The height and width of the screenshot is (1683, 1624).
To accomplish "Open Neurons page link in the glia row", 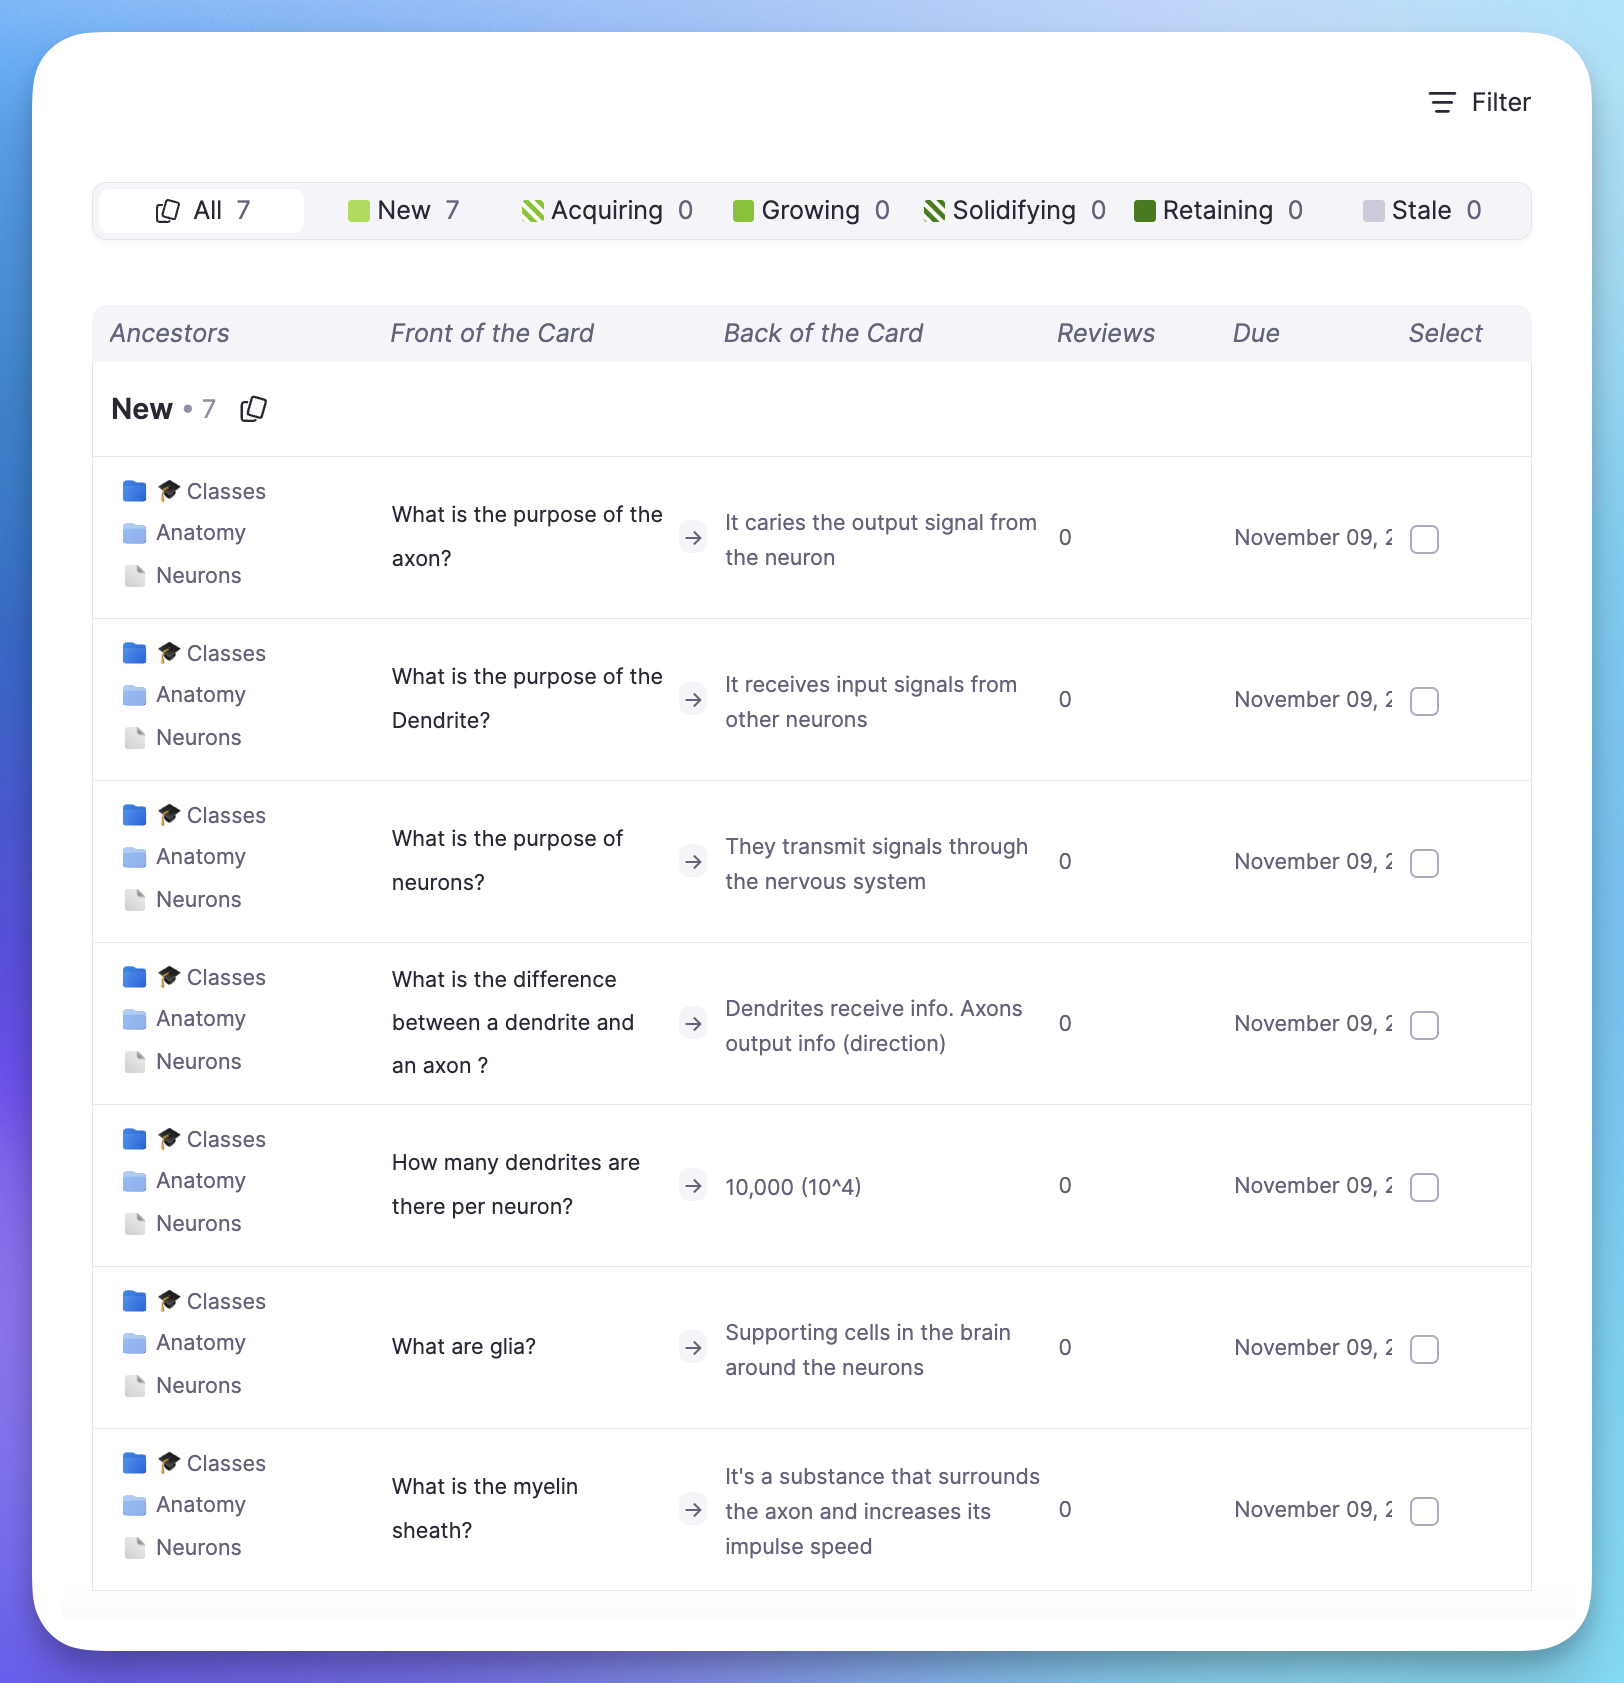I will coord(198,1386).
